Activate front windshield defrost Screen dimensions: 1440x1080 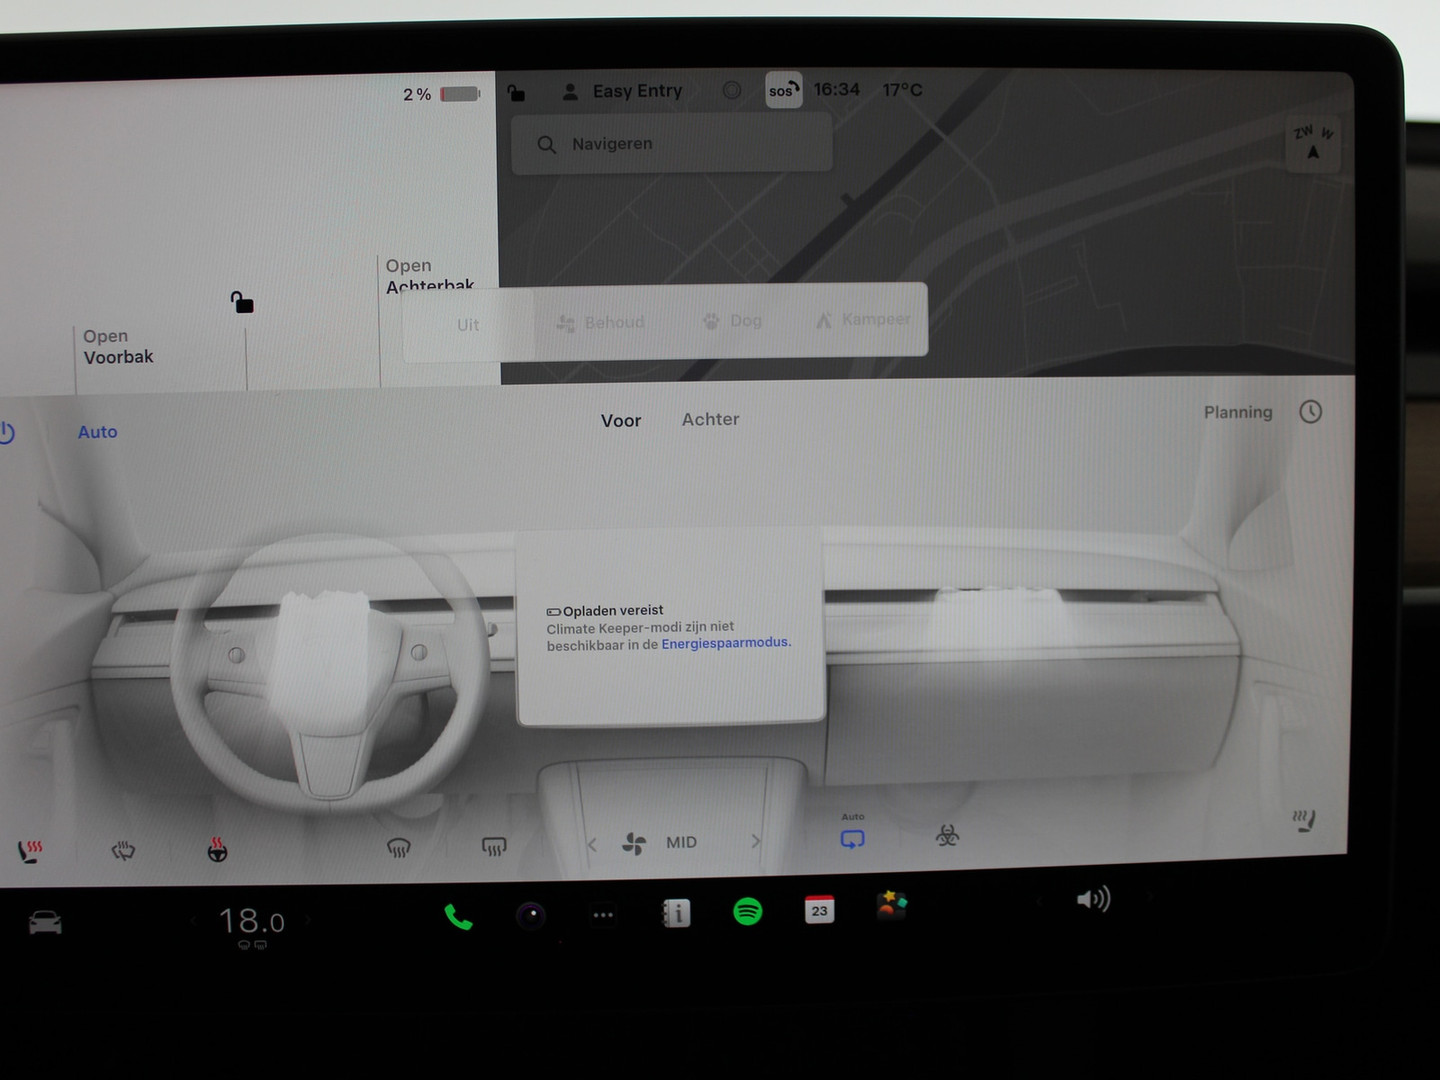coord(399,848)
